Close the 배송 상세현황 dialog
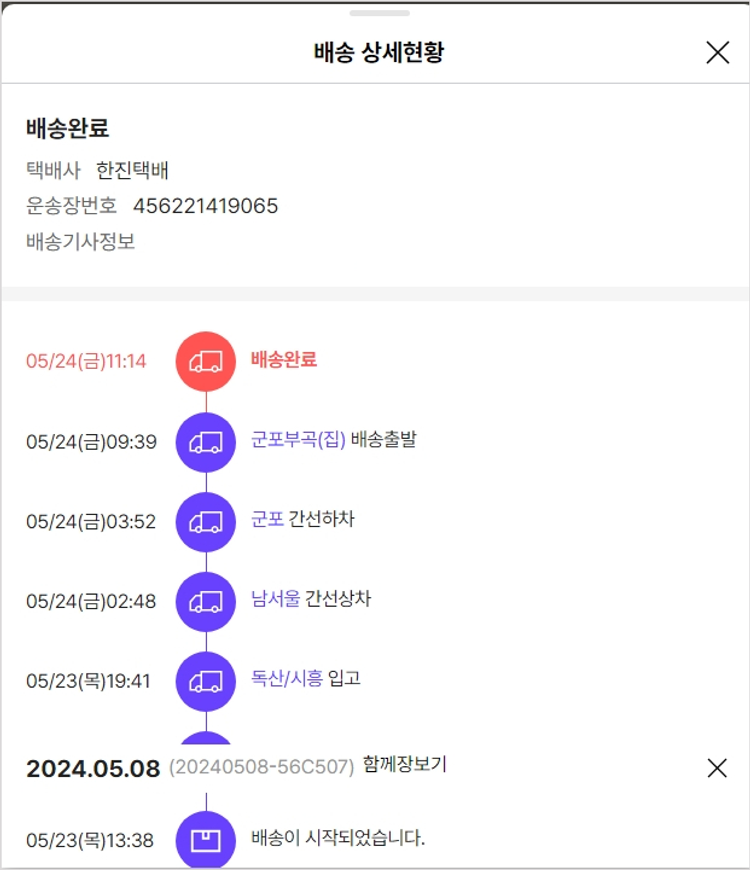The image size is (750, 870). [x=717, y=53]
